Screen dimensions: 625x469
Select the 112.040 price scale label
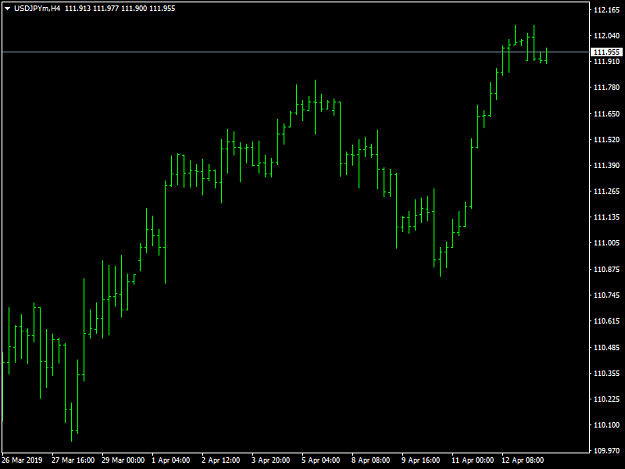pyautogui.click(x=607, y=36)
